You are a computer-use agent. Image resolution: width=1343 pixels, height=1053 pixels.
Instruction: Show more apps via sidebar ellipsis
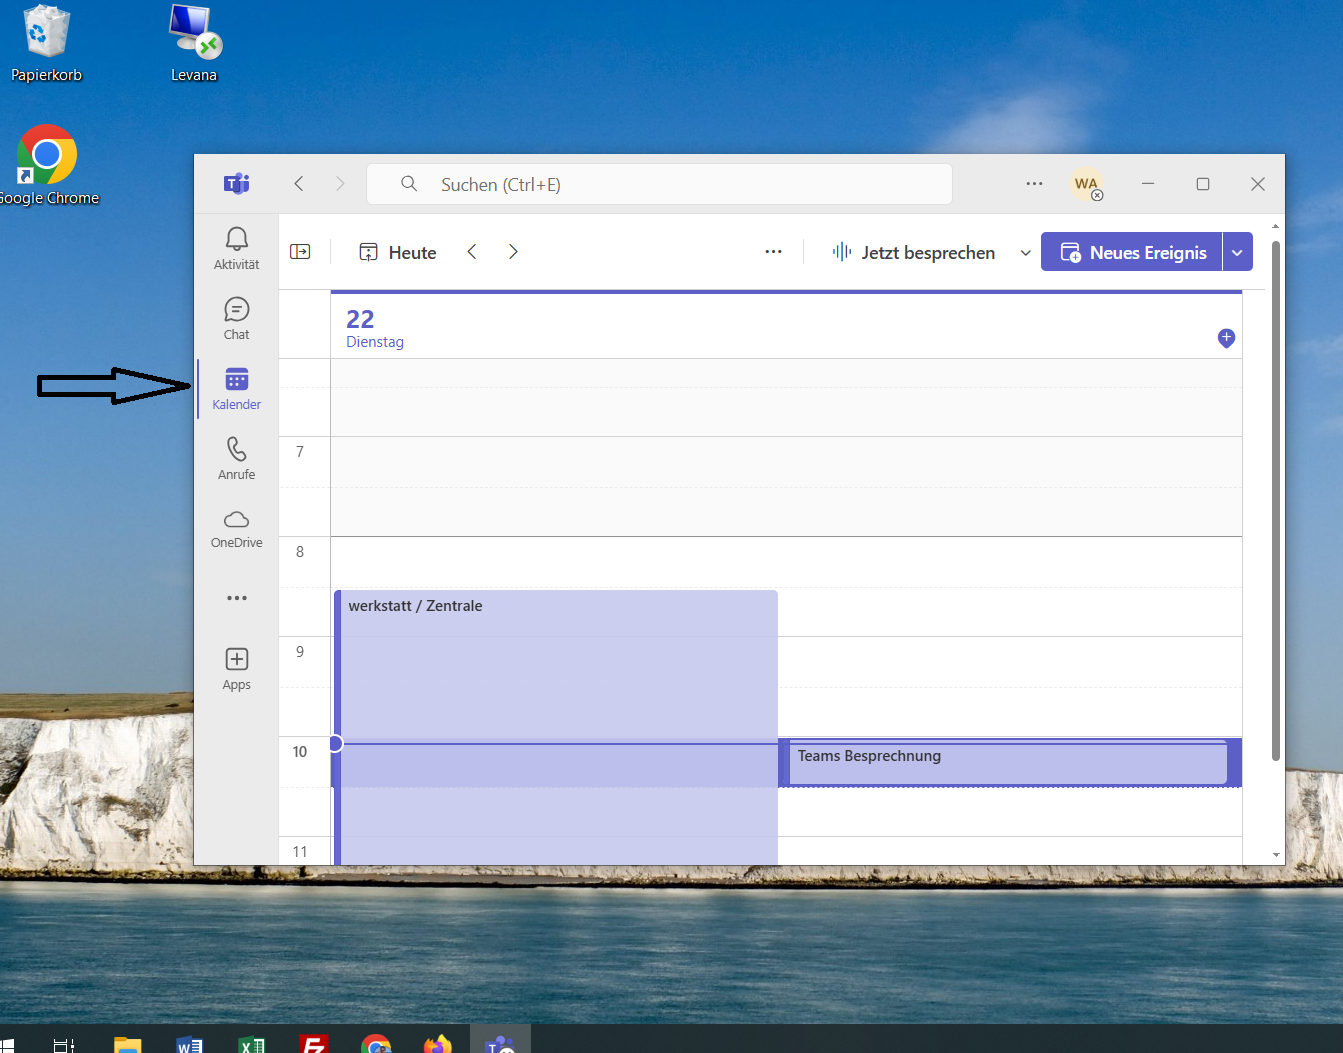[236, 598]
